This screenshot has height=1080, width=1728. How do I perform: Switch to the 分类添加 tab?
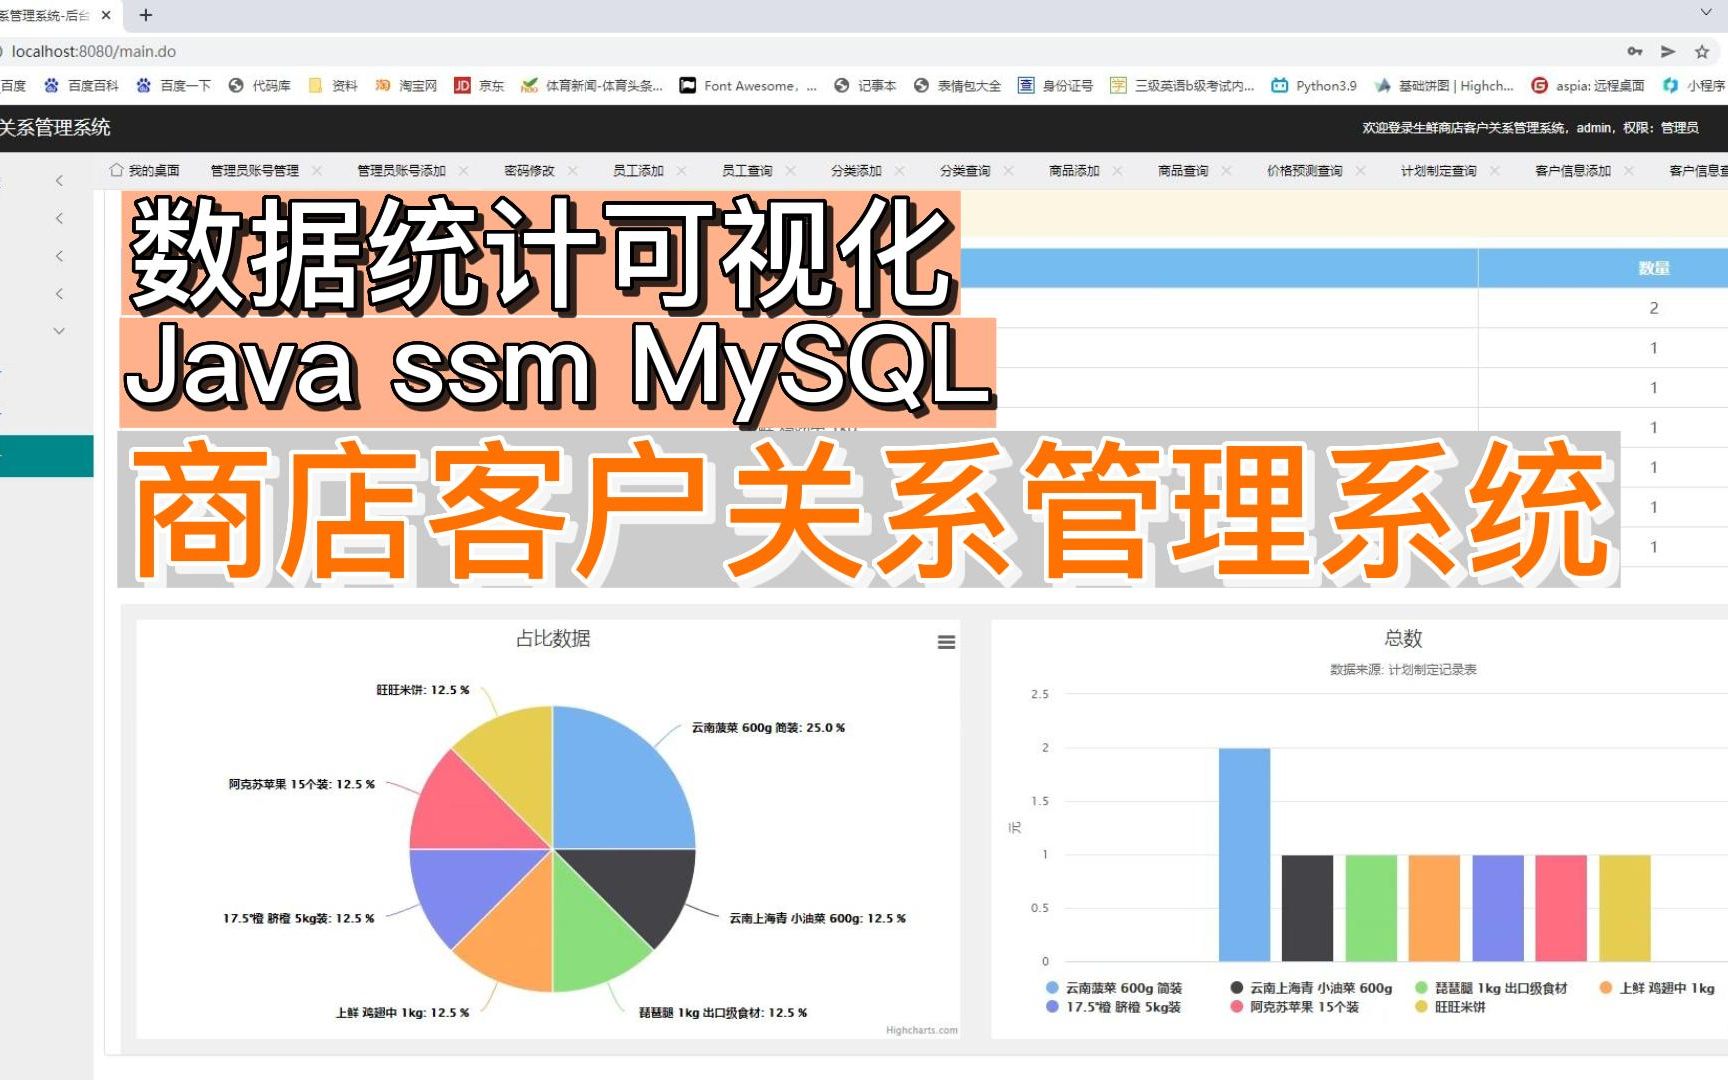coord(856,170)
